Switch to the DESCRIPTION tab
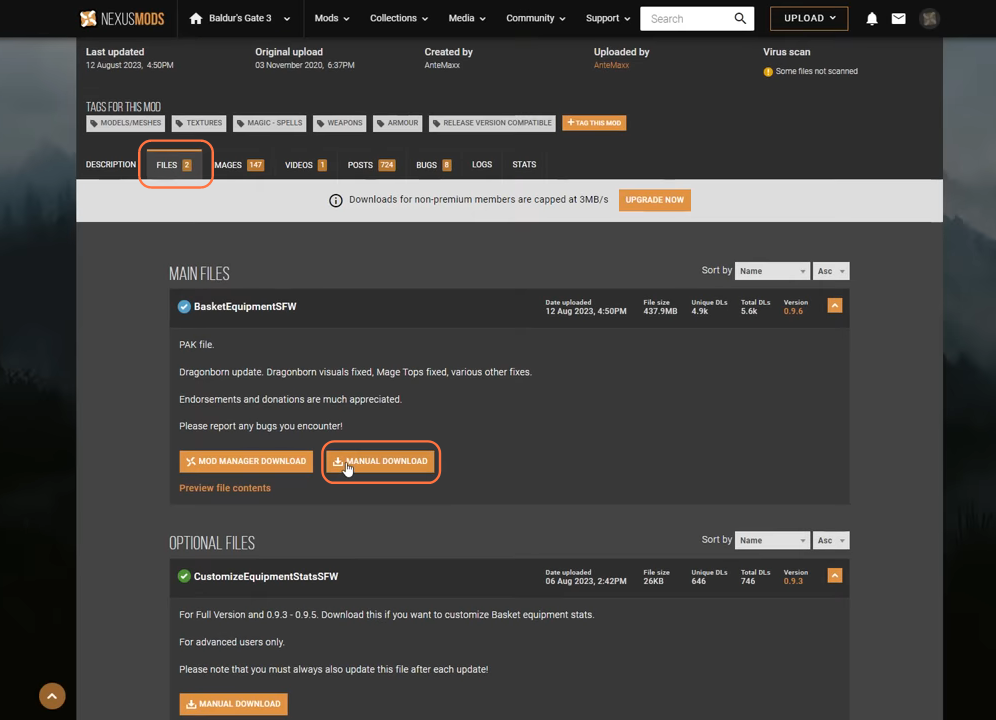 [x=111, y=165]
